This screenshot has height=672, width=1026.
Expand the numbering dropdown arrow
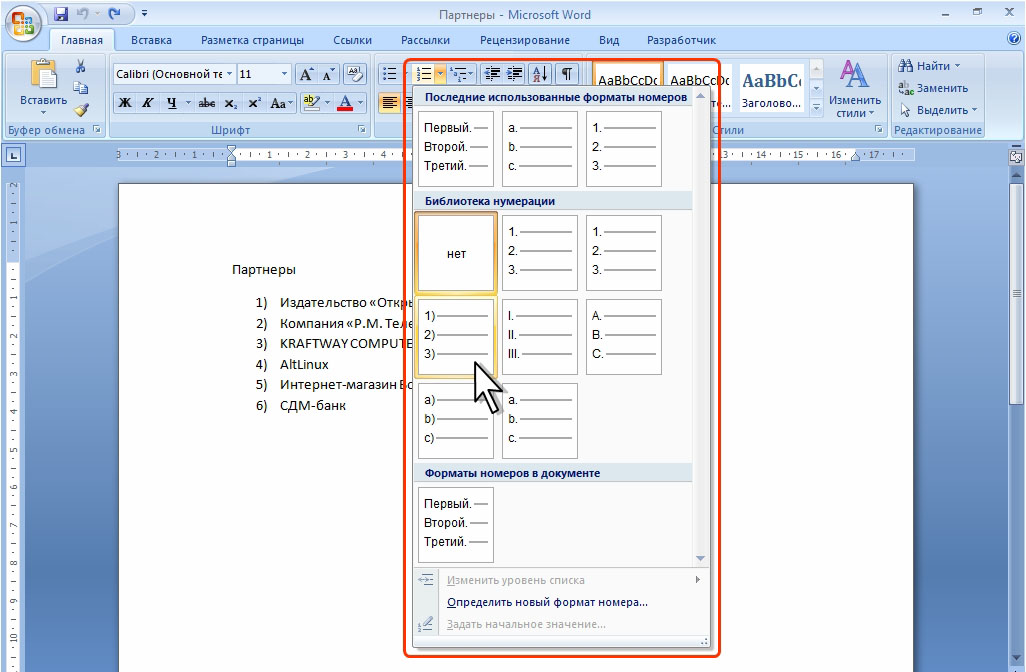(x=440, y=74)
